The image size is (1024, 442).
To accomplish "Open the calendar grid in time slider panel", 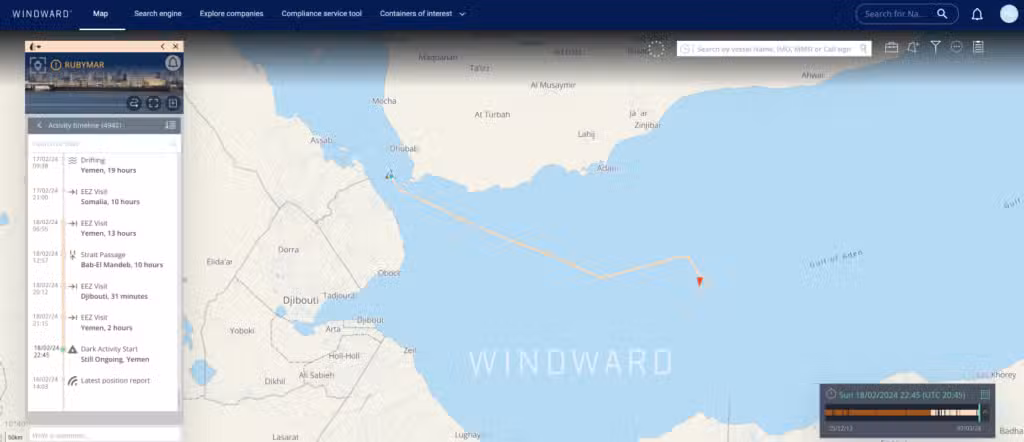I will (985, 394).
